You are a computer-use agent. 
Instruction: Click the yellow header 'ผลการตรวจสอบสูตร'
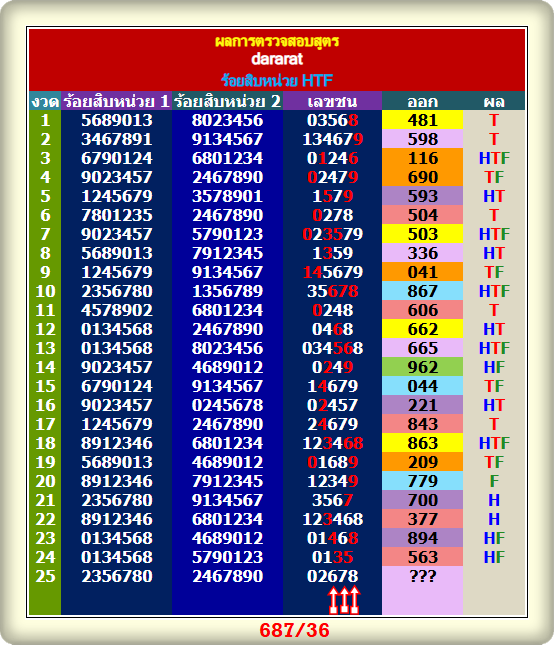(277, 41)
